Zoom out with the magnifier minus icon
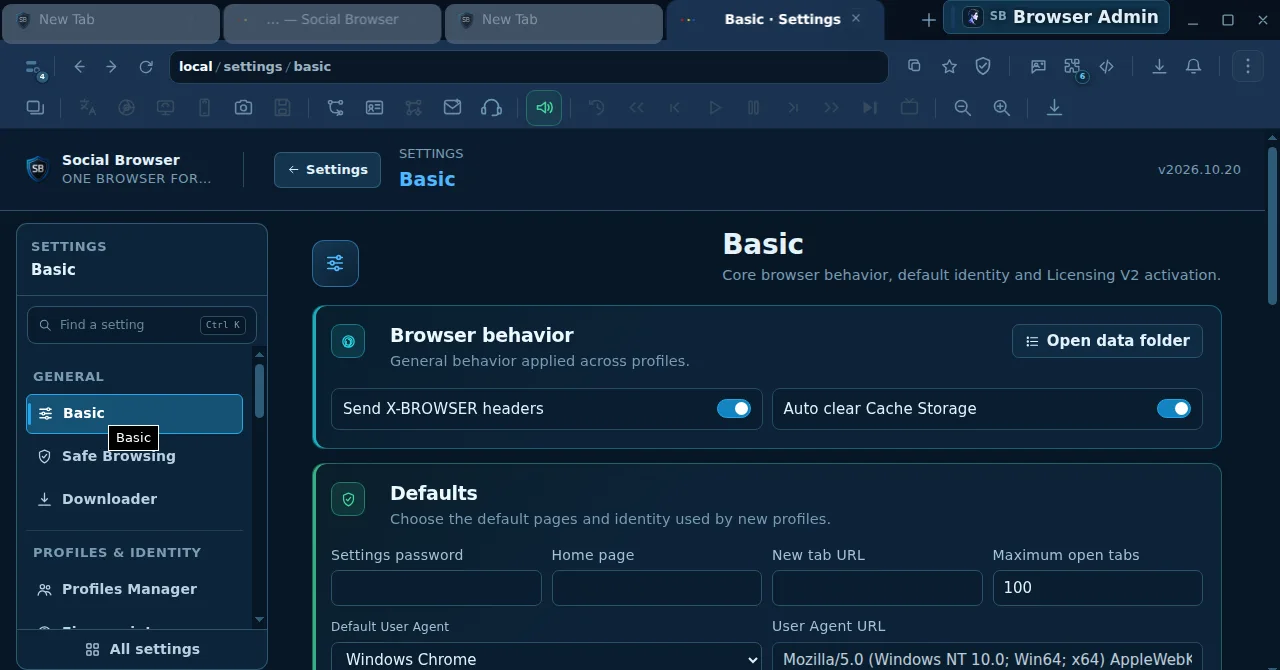This screenshot has width=1280, height=670. click(x=962, y=108)
